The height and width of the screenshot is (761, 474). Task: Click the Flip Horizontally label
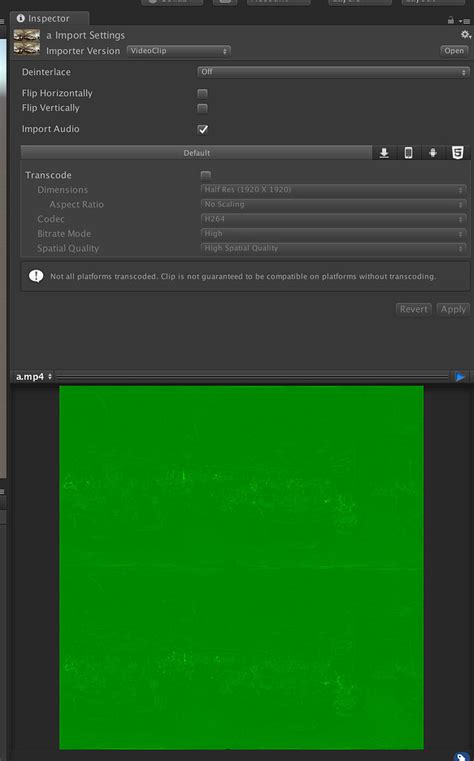(57, 93)
